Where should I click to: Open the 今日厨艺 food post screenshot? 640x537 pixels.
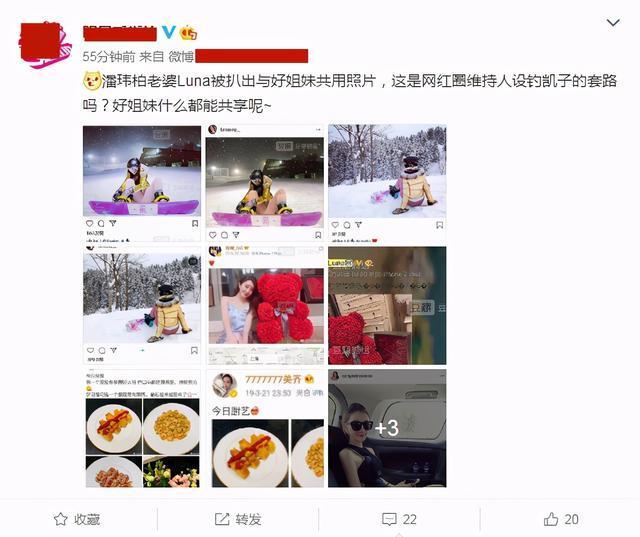pos(264,428)
